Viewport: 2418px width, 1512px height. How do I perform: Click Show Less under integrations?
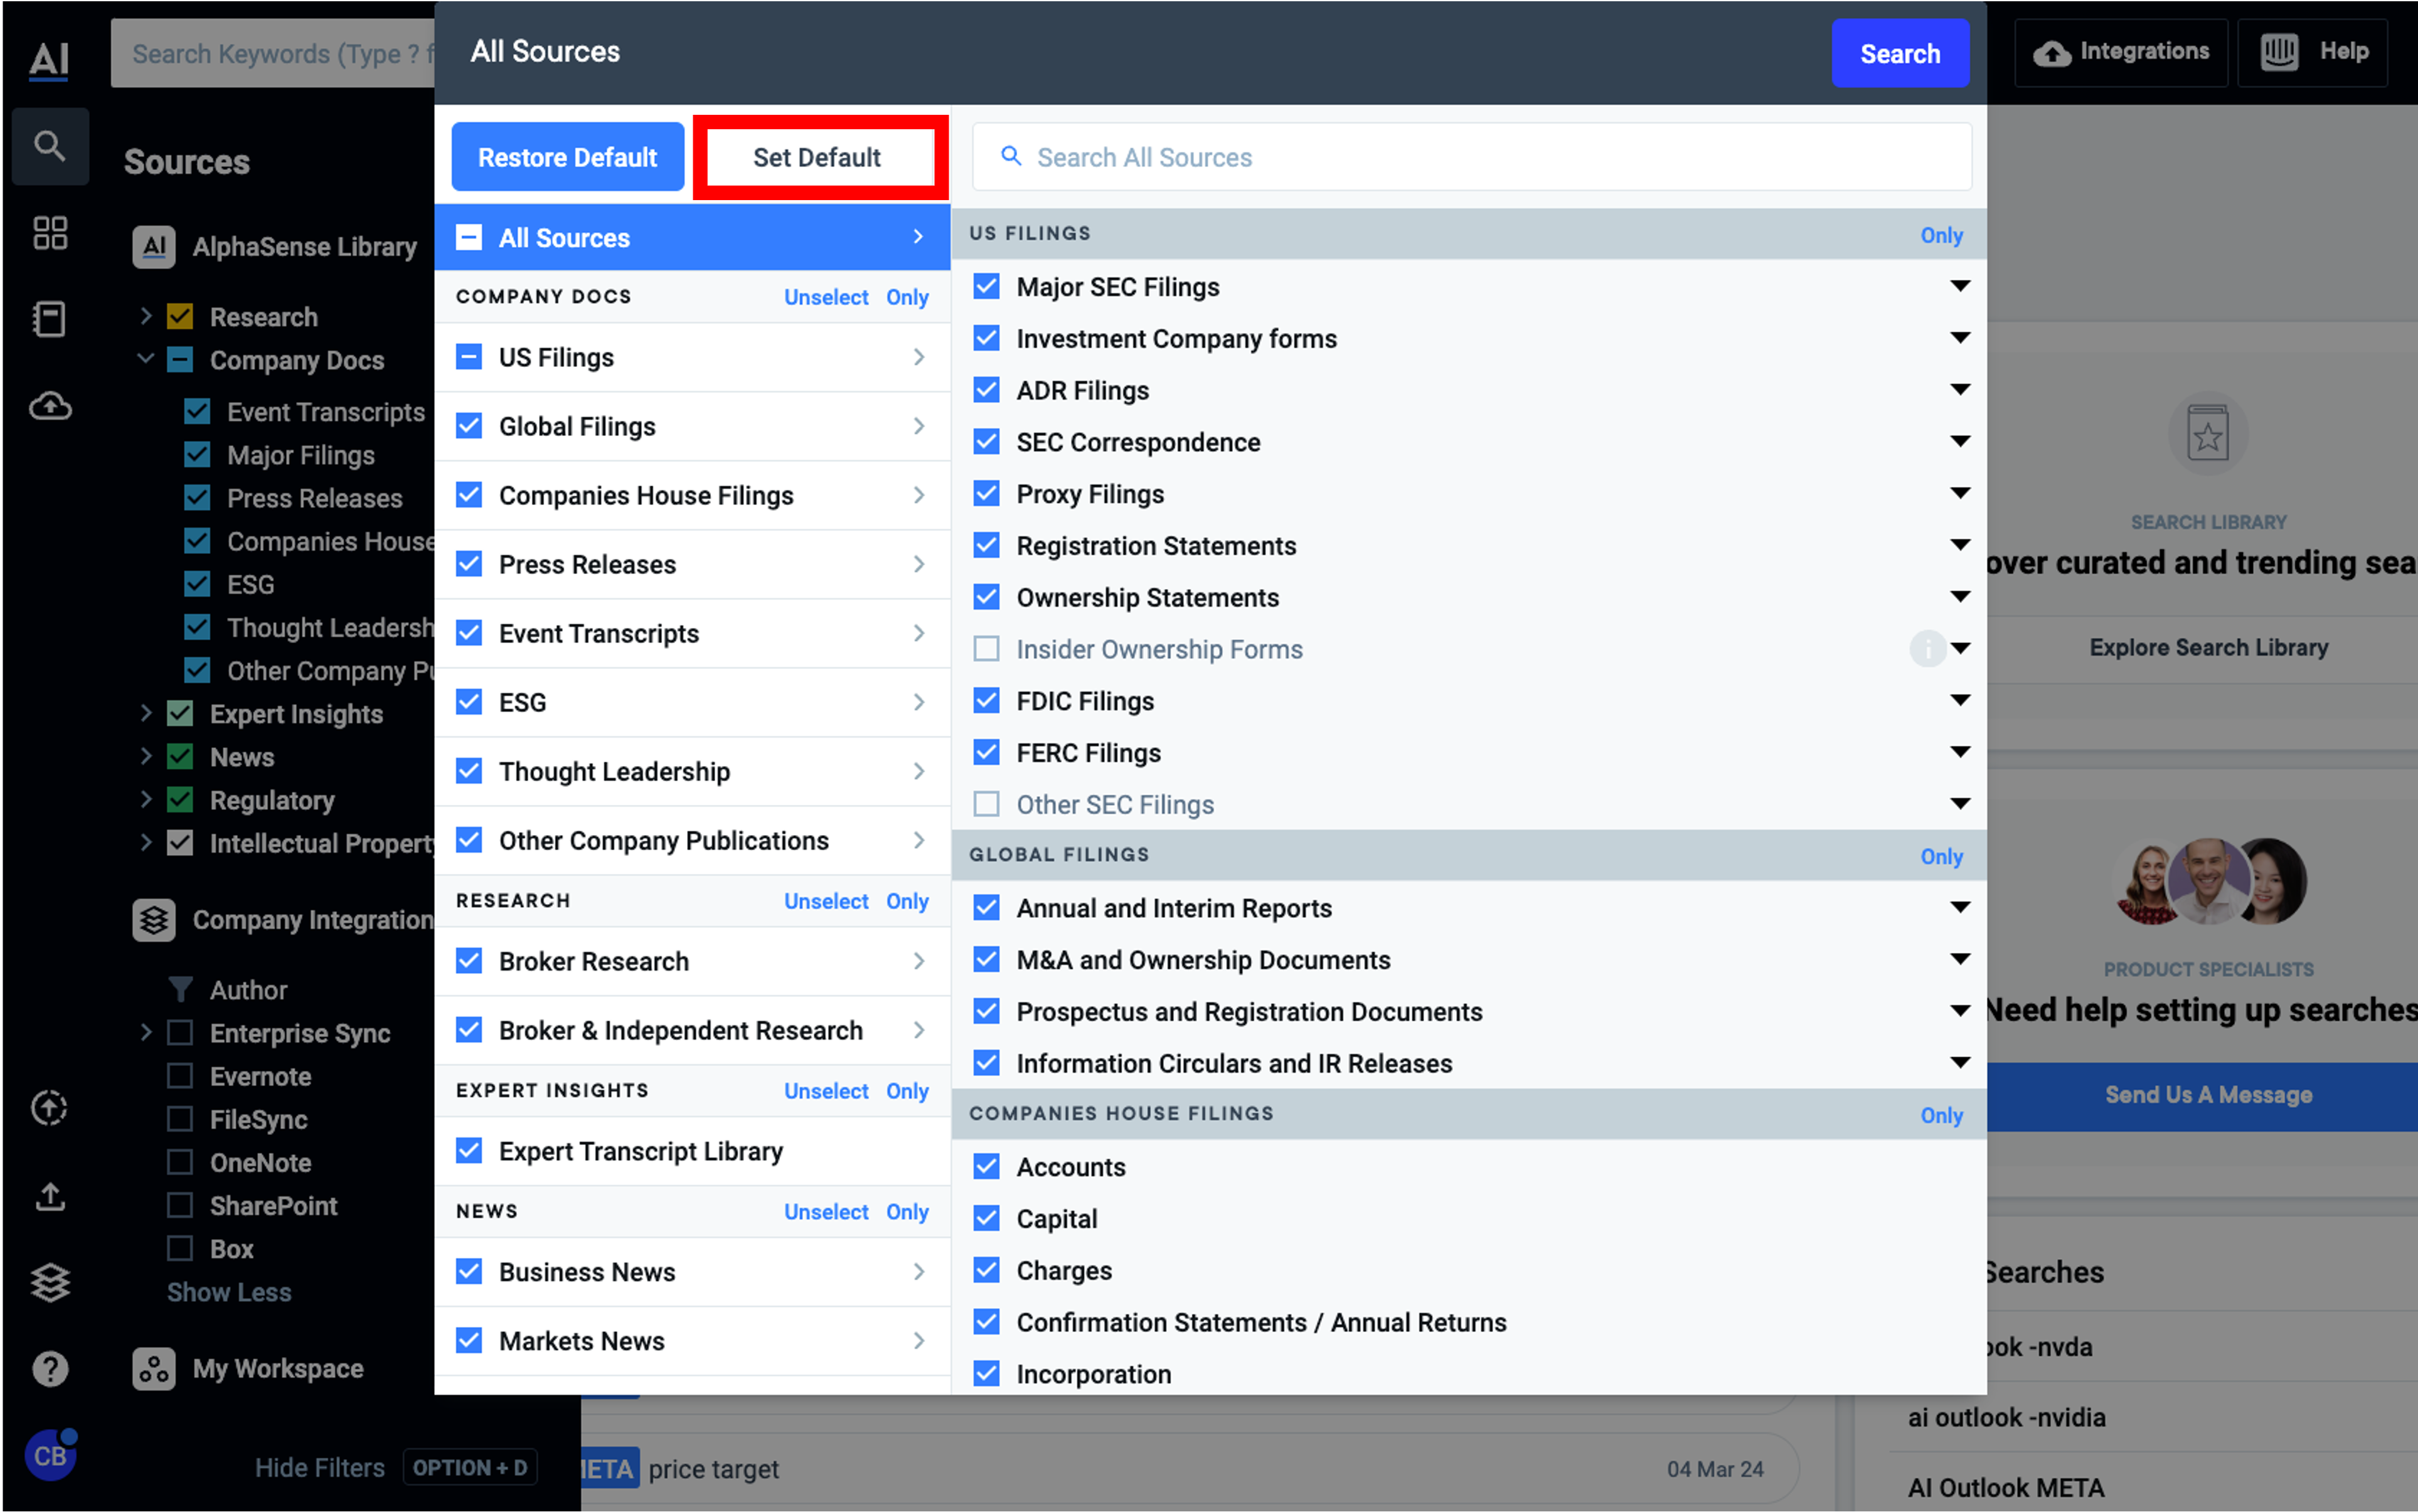coord(229,1292)
